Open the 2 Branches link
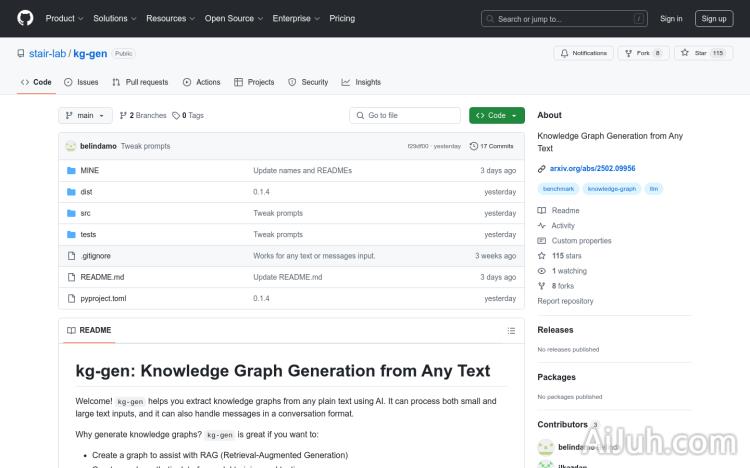Viewport: 750px width, 468px height. pyautogui.click(x=143, y=116)
